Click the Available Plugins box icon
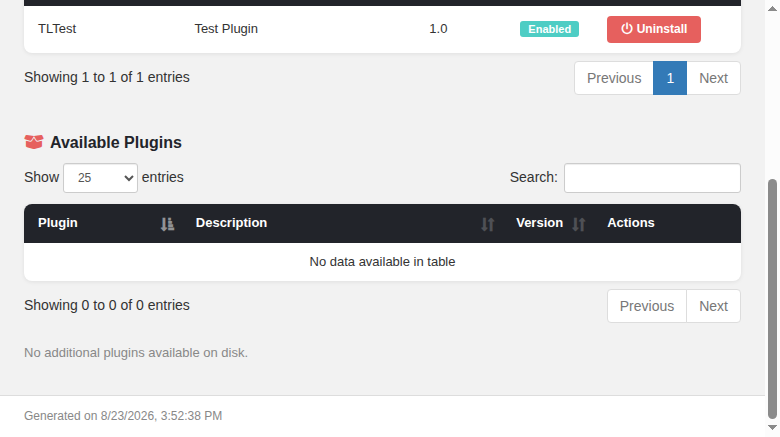The height and width of the screenshot is (437, 780). [x=34, y=142]
